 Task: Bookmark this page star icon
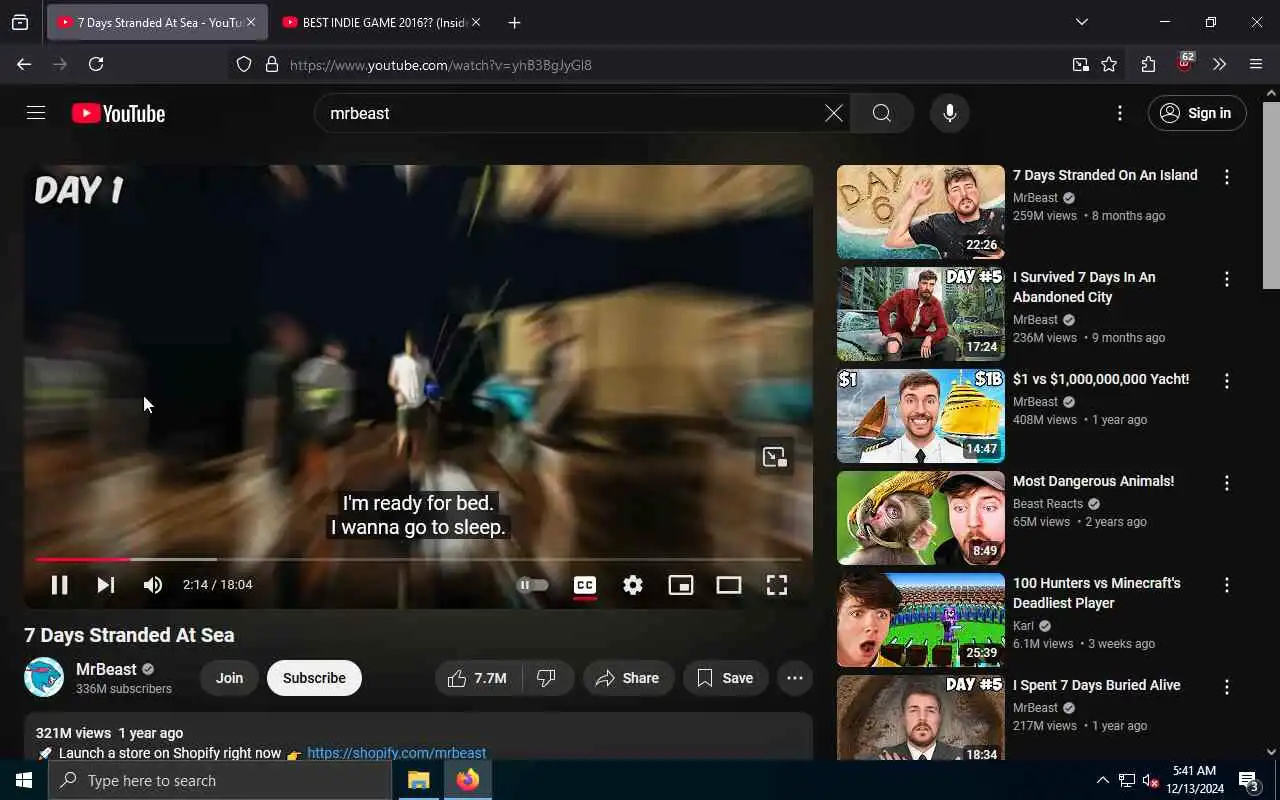tap(1109, 64)
